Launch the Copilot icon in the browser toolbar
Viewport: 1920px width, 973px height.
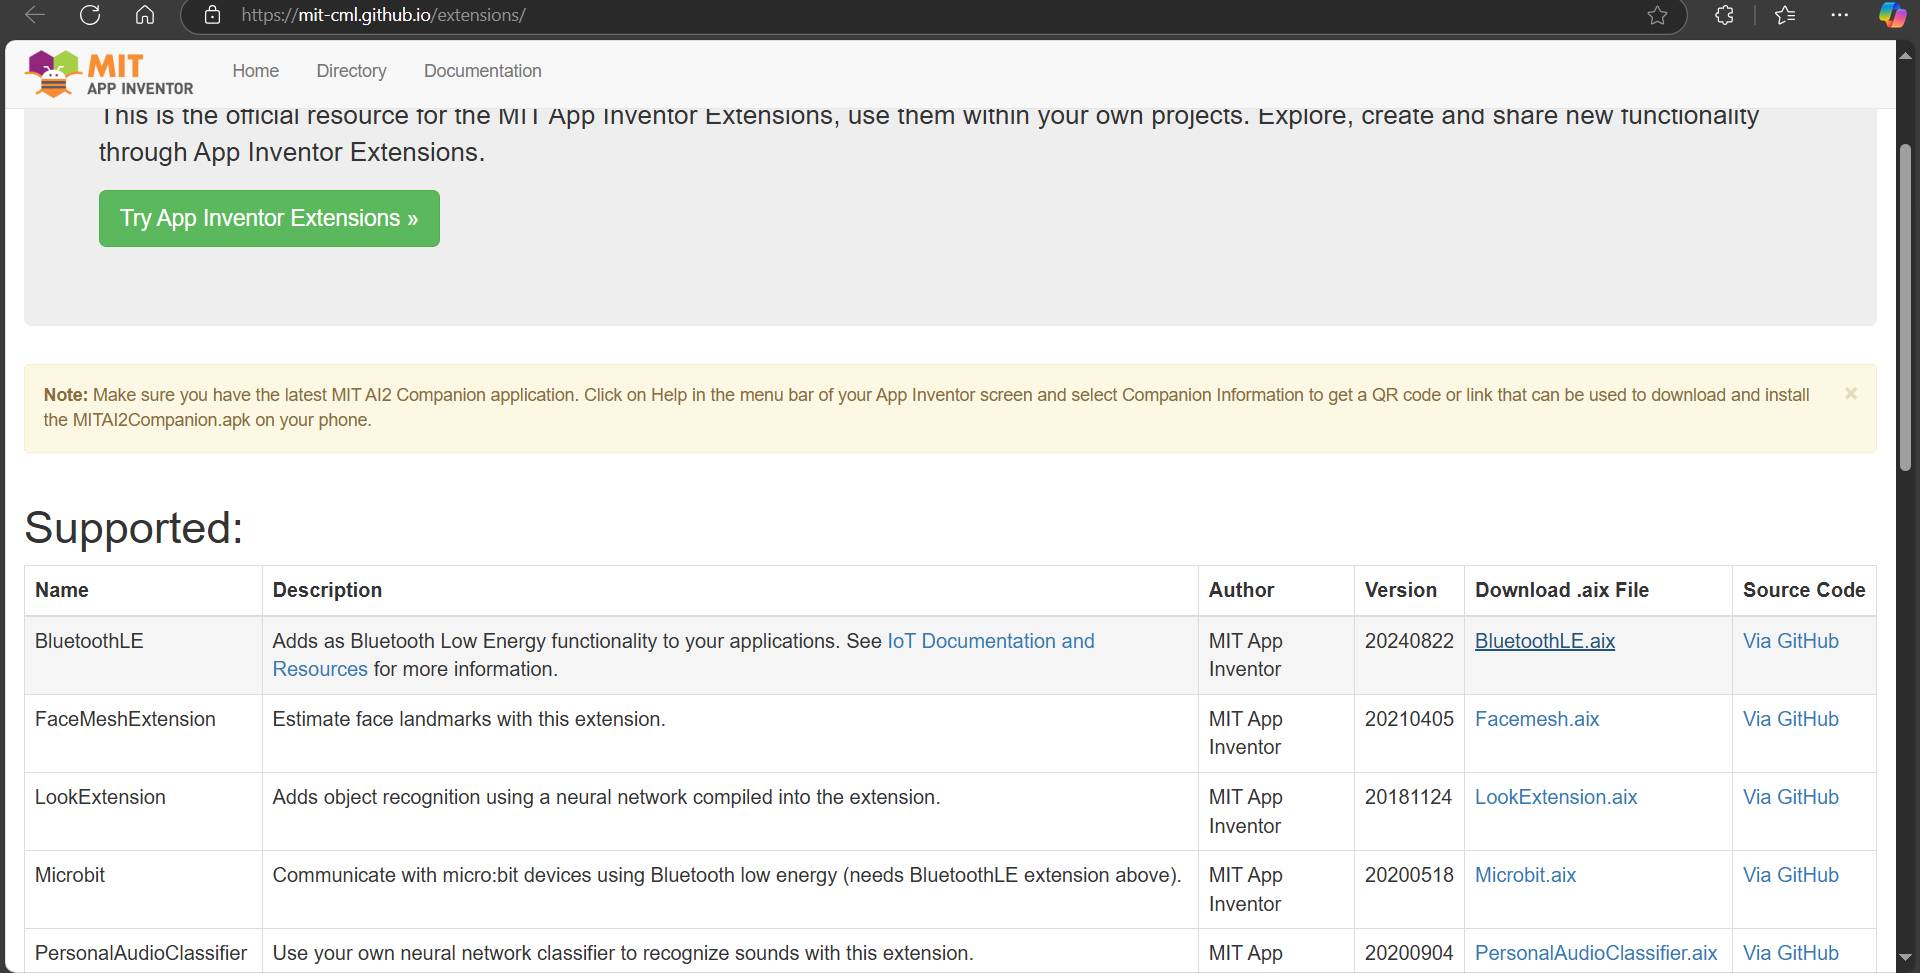1892,15
